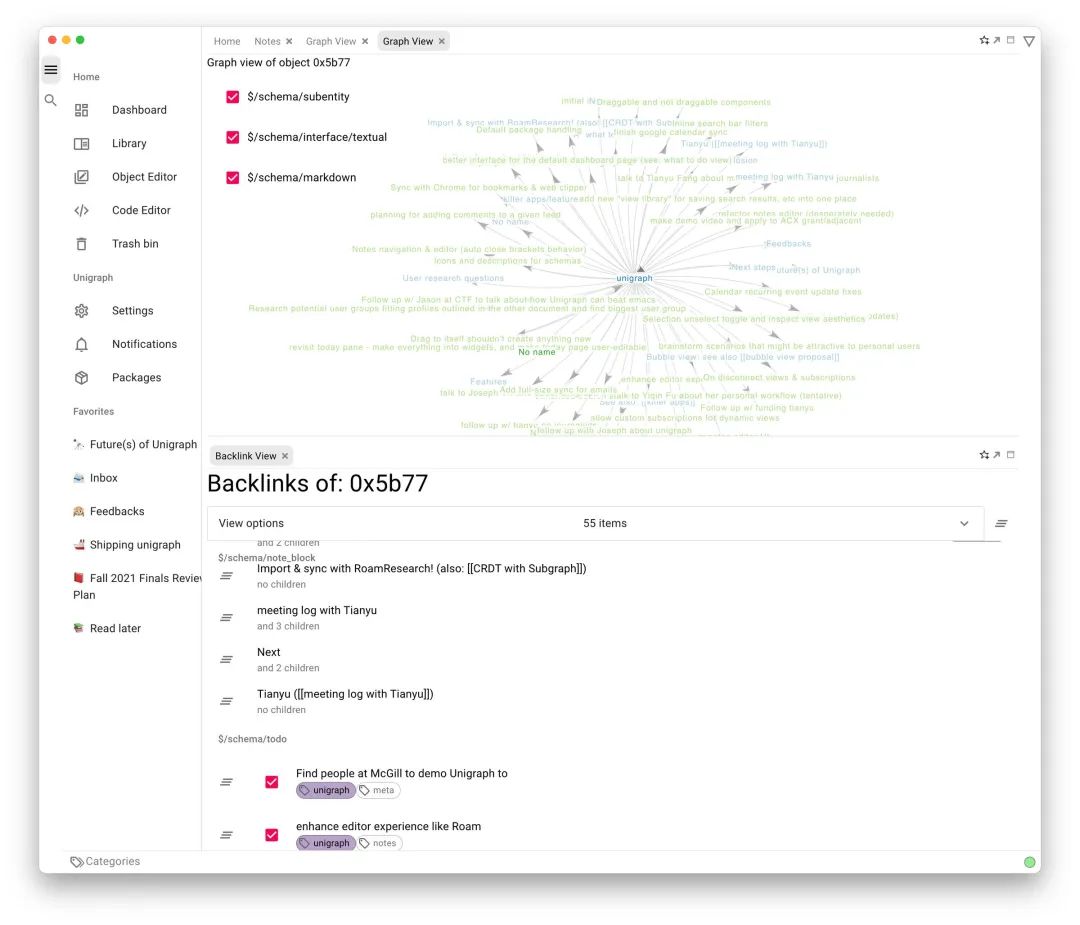The height and width of the screenshot is (925, 1080).
Task: Uncheck the $/schema/markdown filter
Action: pyautogui.click(x=233, y=178)
